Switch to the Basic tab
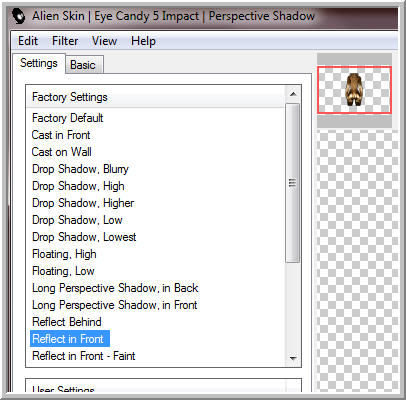Viewport: 406px width, 400px height. [x=84, y=65]
